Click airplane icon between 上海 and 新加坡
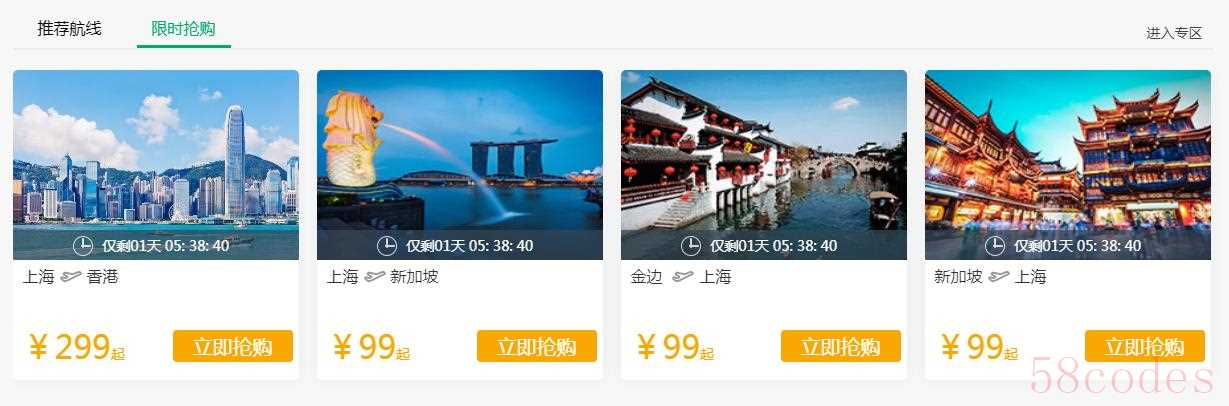This screenshot has width=1229, height=406. click(x=375, y=277)
